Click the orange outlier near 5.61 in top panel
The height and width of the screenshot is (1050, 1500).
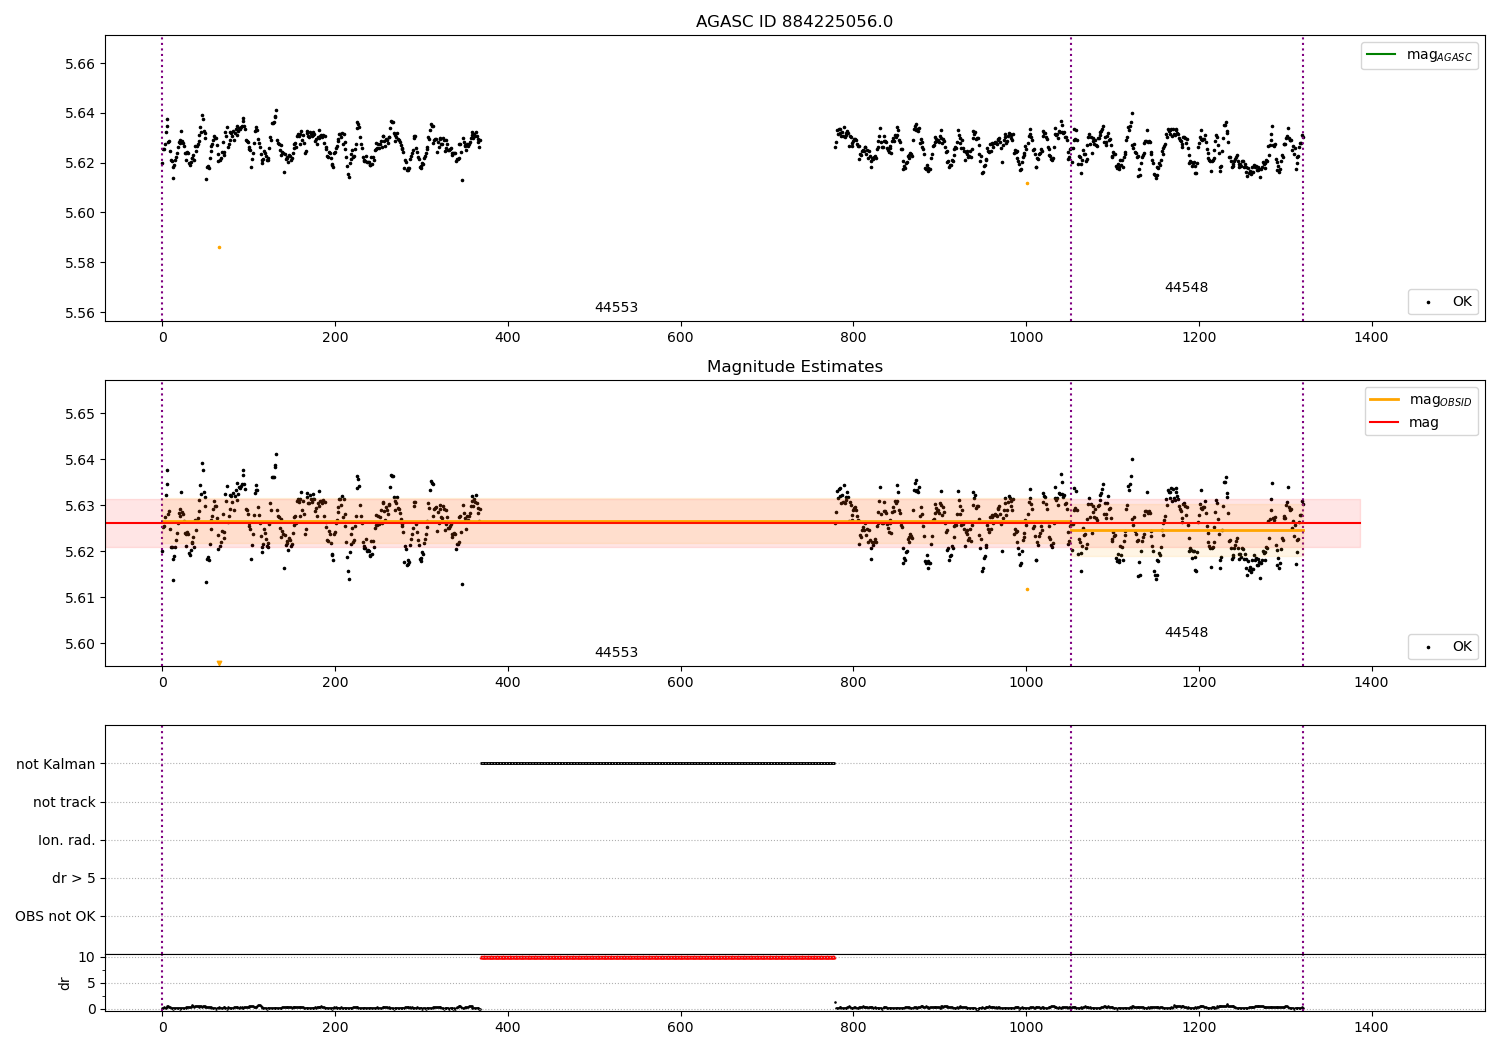point(1027,183)
